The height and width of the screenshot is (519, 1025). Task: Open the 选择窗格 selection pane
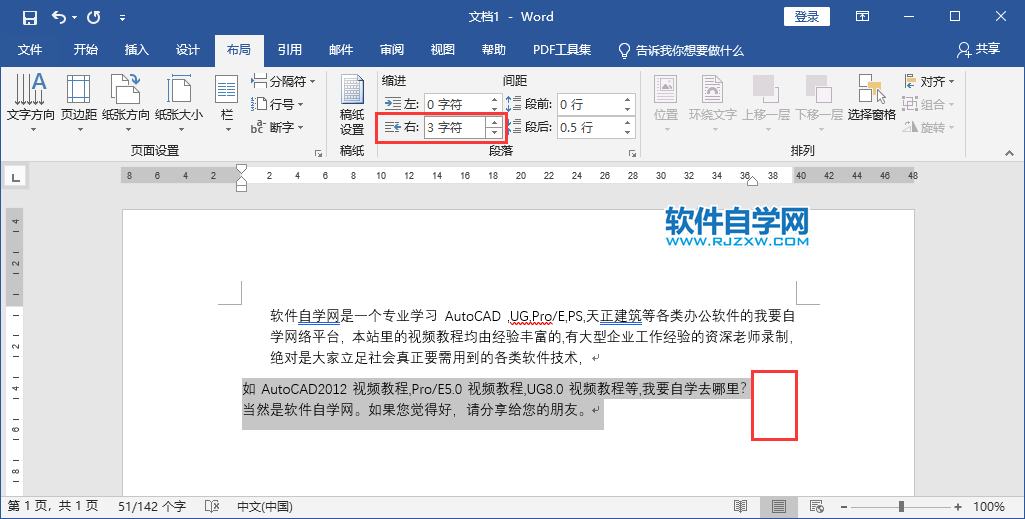tap(871, 98)
